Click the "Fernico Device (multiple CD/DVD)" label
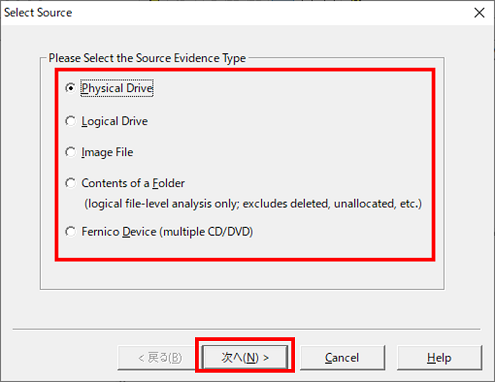 pos(167,232)
